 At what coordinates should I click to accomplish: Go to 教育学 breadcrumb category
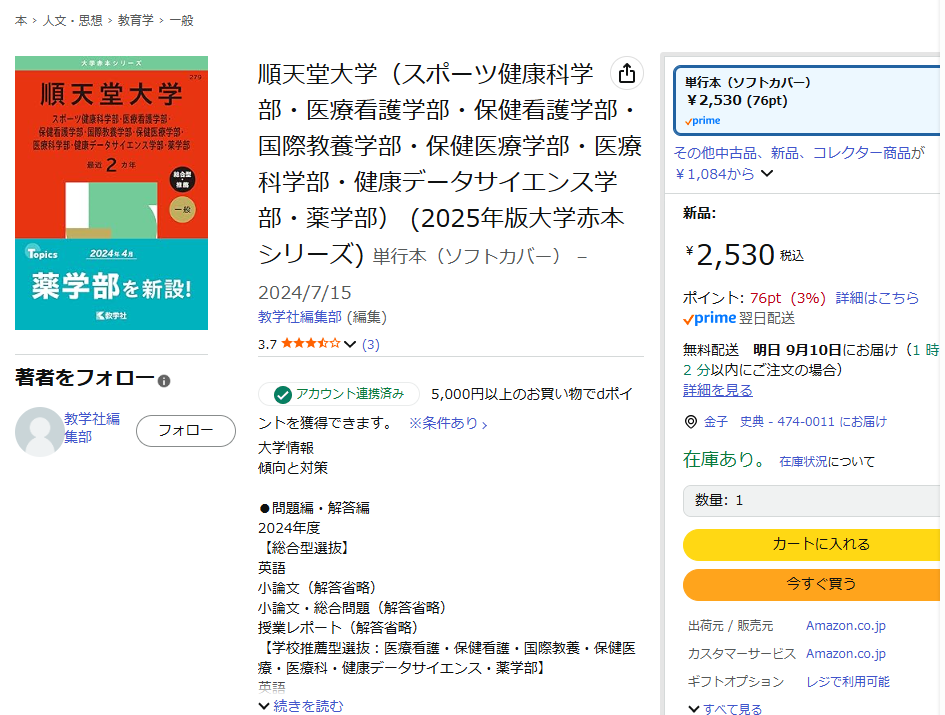pos(136,20)
